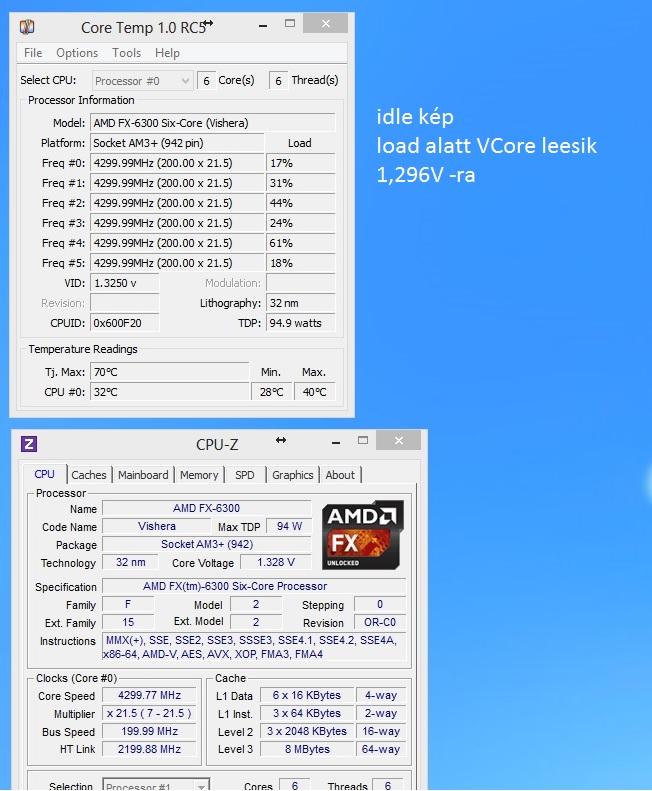
Task: Click the maximum temperature 40°C
Action: [x=314, y=392]
